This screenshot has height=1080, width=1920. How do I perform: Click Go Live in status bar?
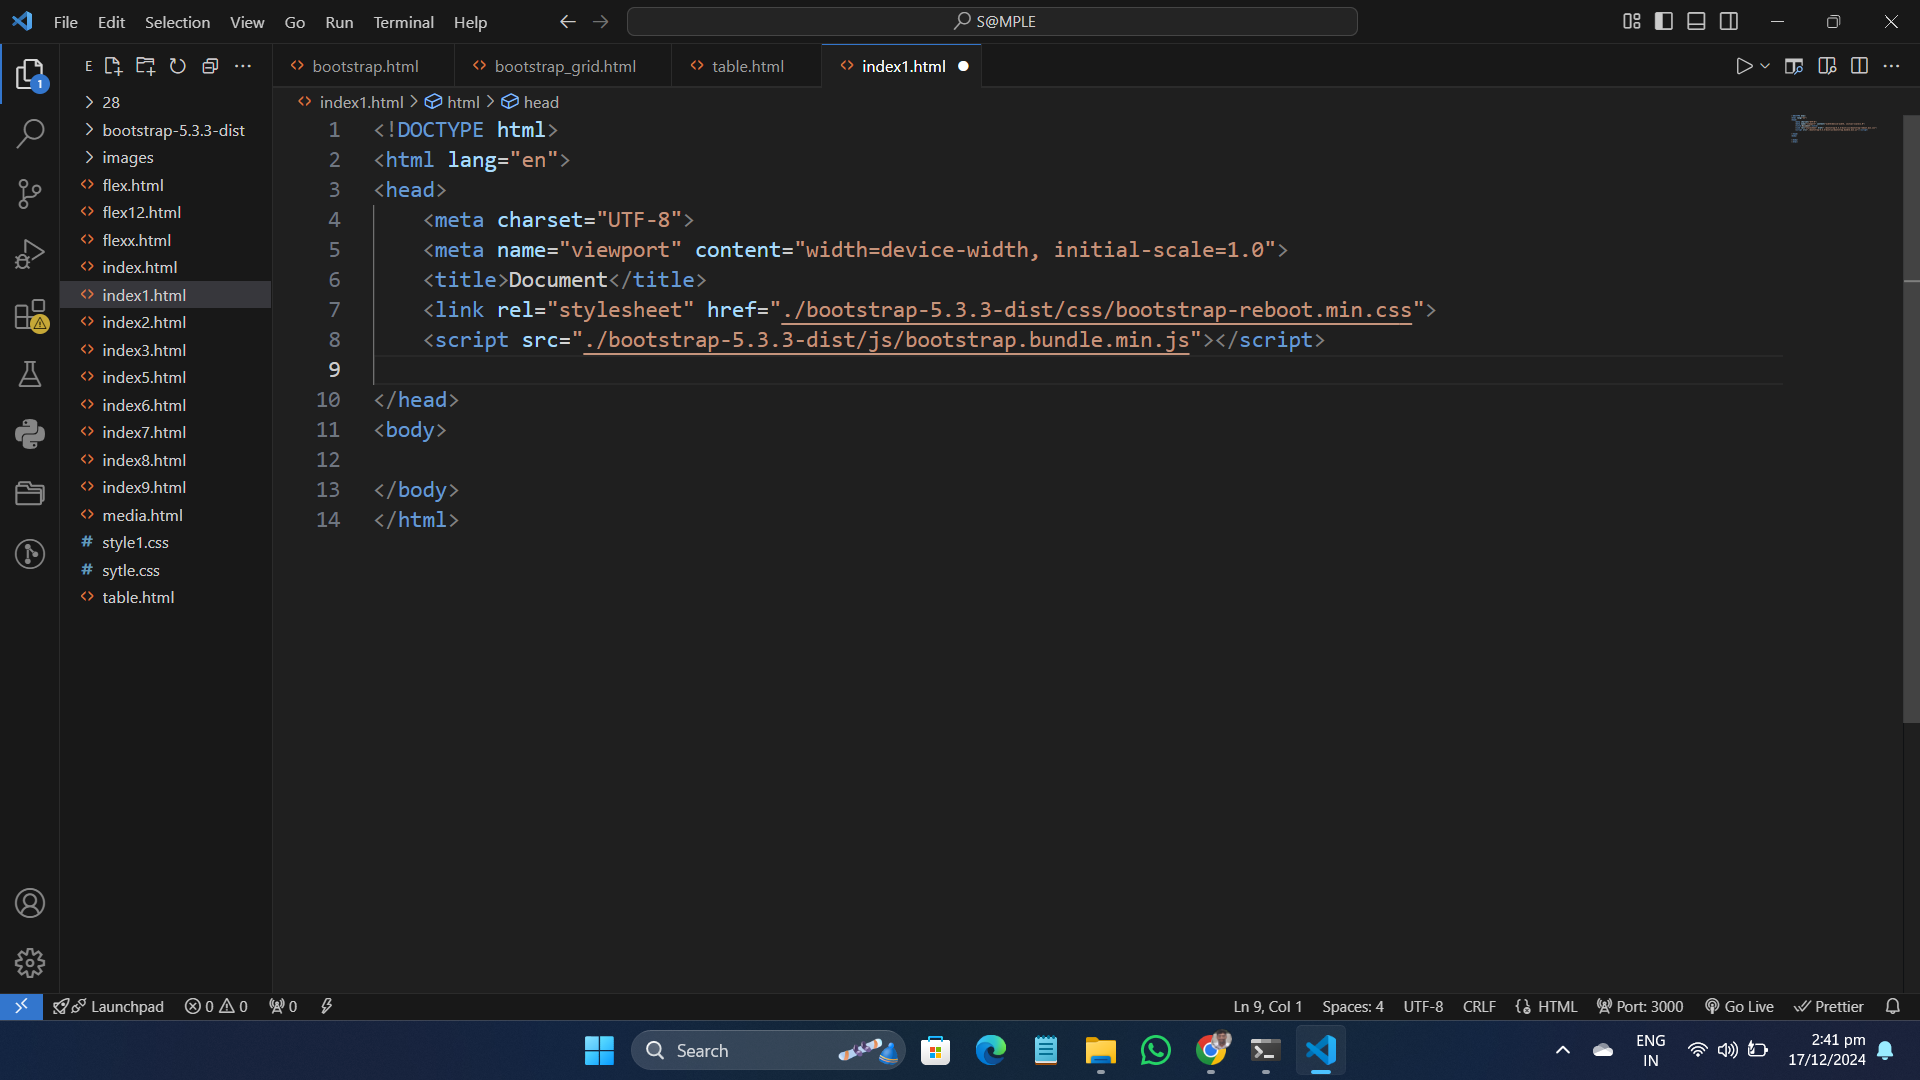click(1739, 1006)
